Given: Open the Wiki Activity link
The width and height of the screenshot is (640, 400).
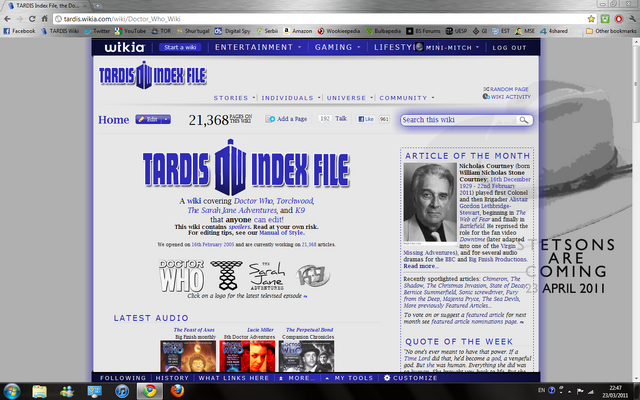Looking at the screenshot, I should [x=507, y=97].
